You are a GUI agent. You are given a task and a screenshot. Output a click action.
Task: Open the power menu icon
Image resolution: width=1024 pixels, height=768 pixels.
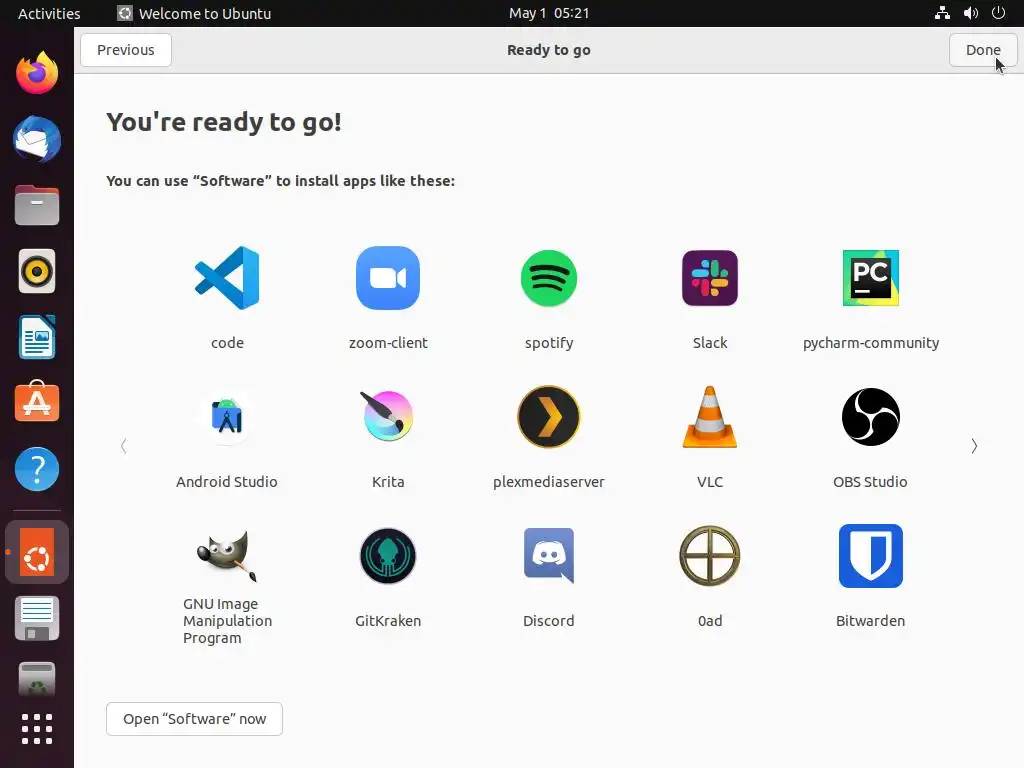999,13
